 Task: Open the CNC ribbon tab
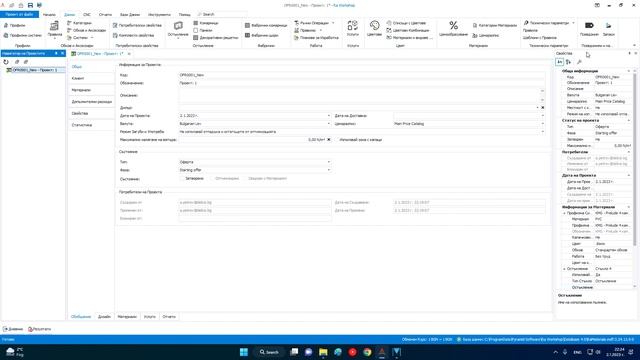point(87,14)
